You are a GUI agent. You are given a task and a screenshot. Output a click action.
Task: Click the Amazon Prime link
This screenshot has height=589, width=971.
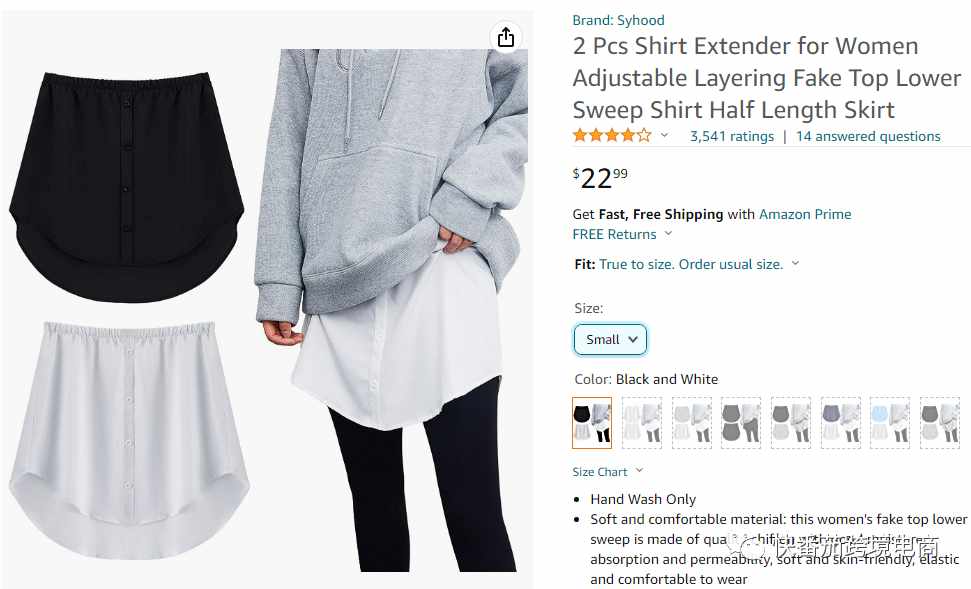click(x=805, y=214)
